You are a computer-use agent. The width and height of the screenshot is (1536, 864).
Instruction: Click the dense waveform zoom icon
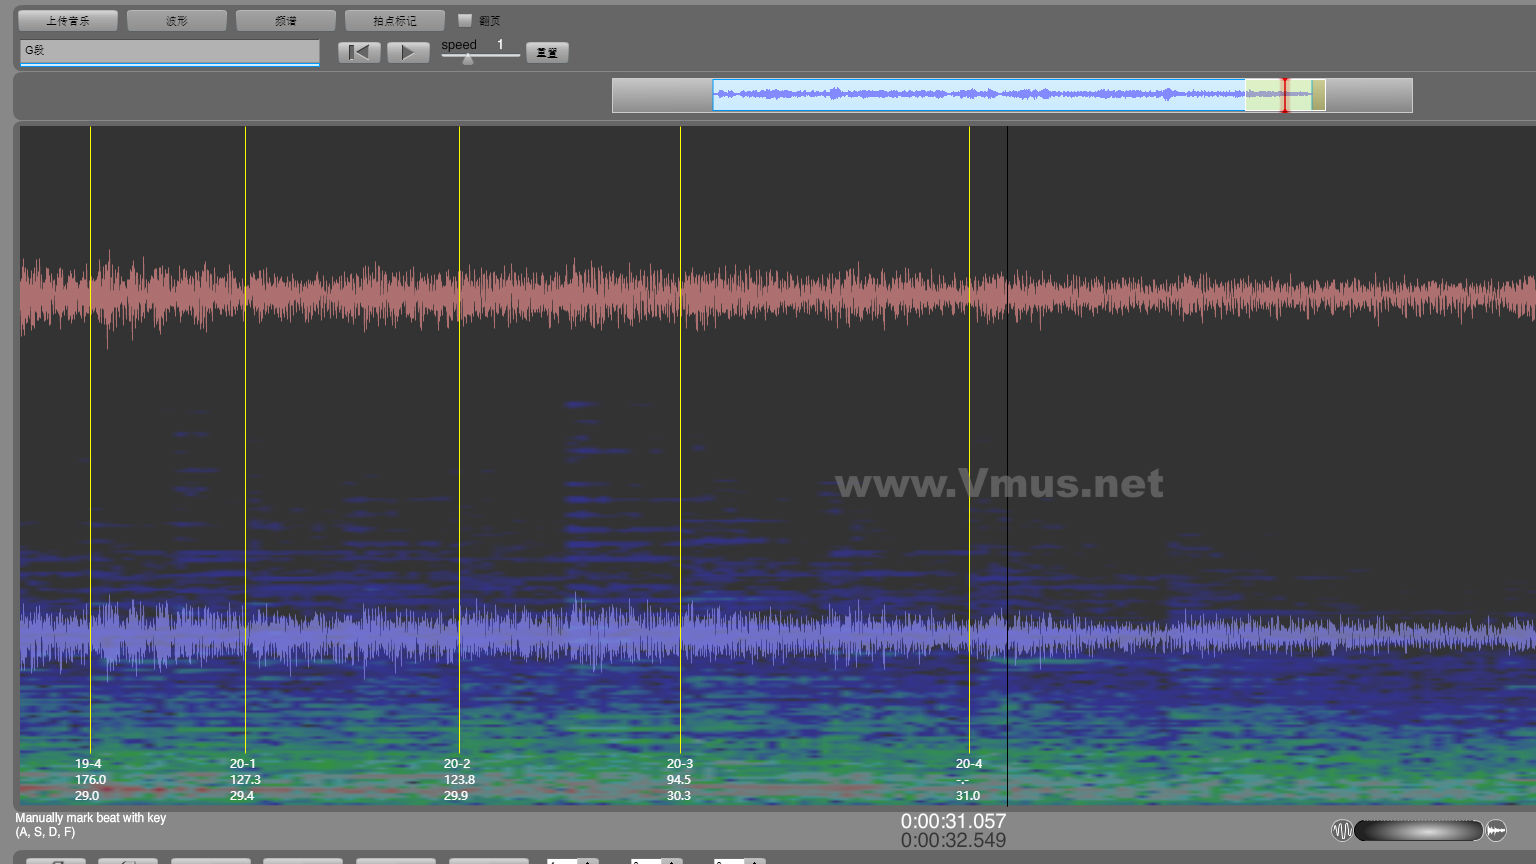point(1496,831)
